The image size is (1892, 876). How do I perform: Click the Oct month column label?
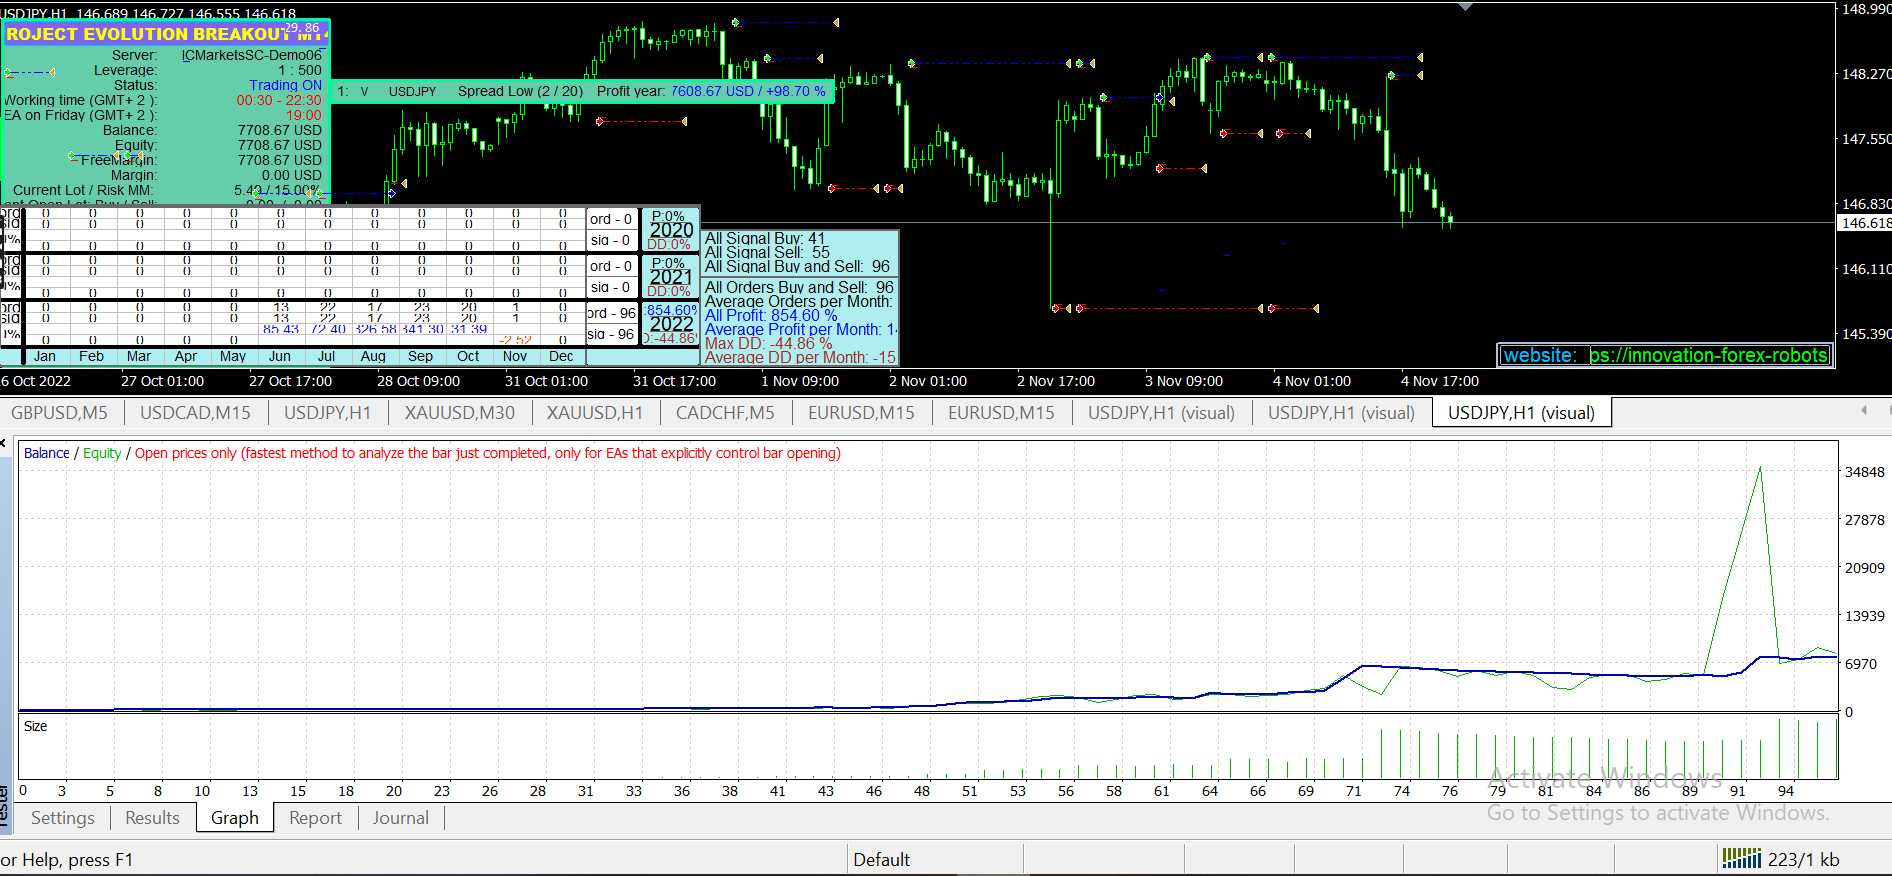(x=468, y=356)
